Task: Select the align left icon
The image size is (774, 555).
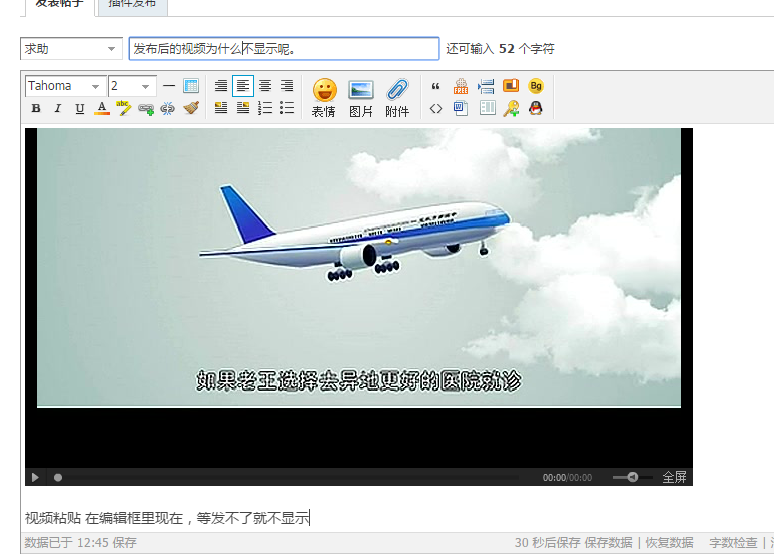Action: pyautogui.click(x=242, y=86)
